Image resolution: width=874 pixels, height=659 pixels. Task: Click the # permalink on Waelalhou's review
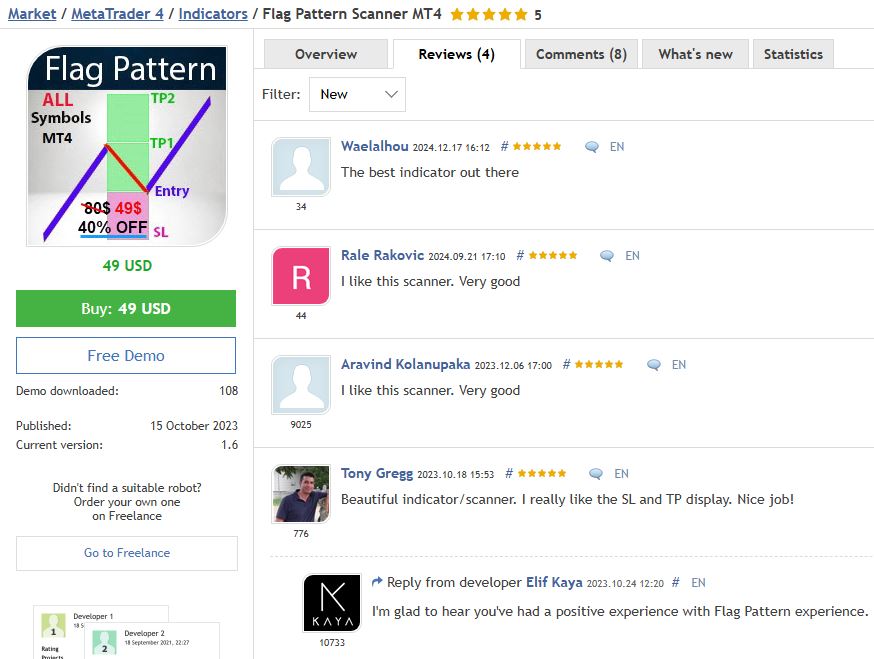pyautogui.click(x=504, y=146)
